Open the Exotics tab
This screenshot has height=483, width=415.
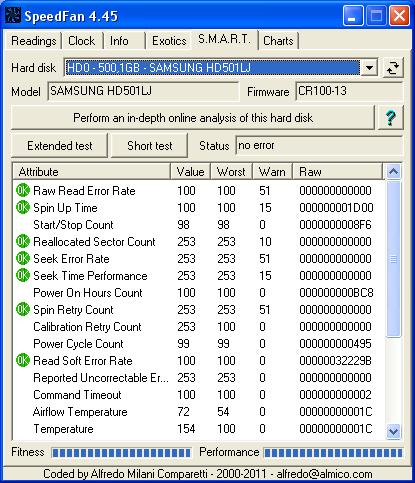169,41
